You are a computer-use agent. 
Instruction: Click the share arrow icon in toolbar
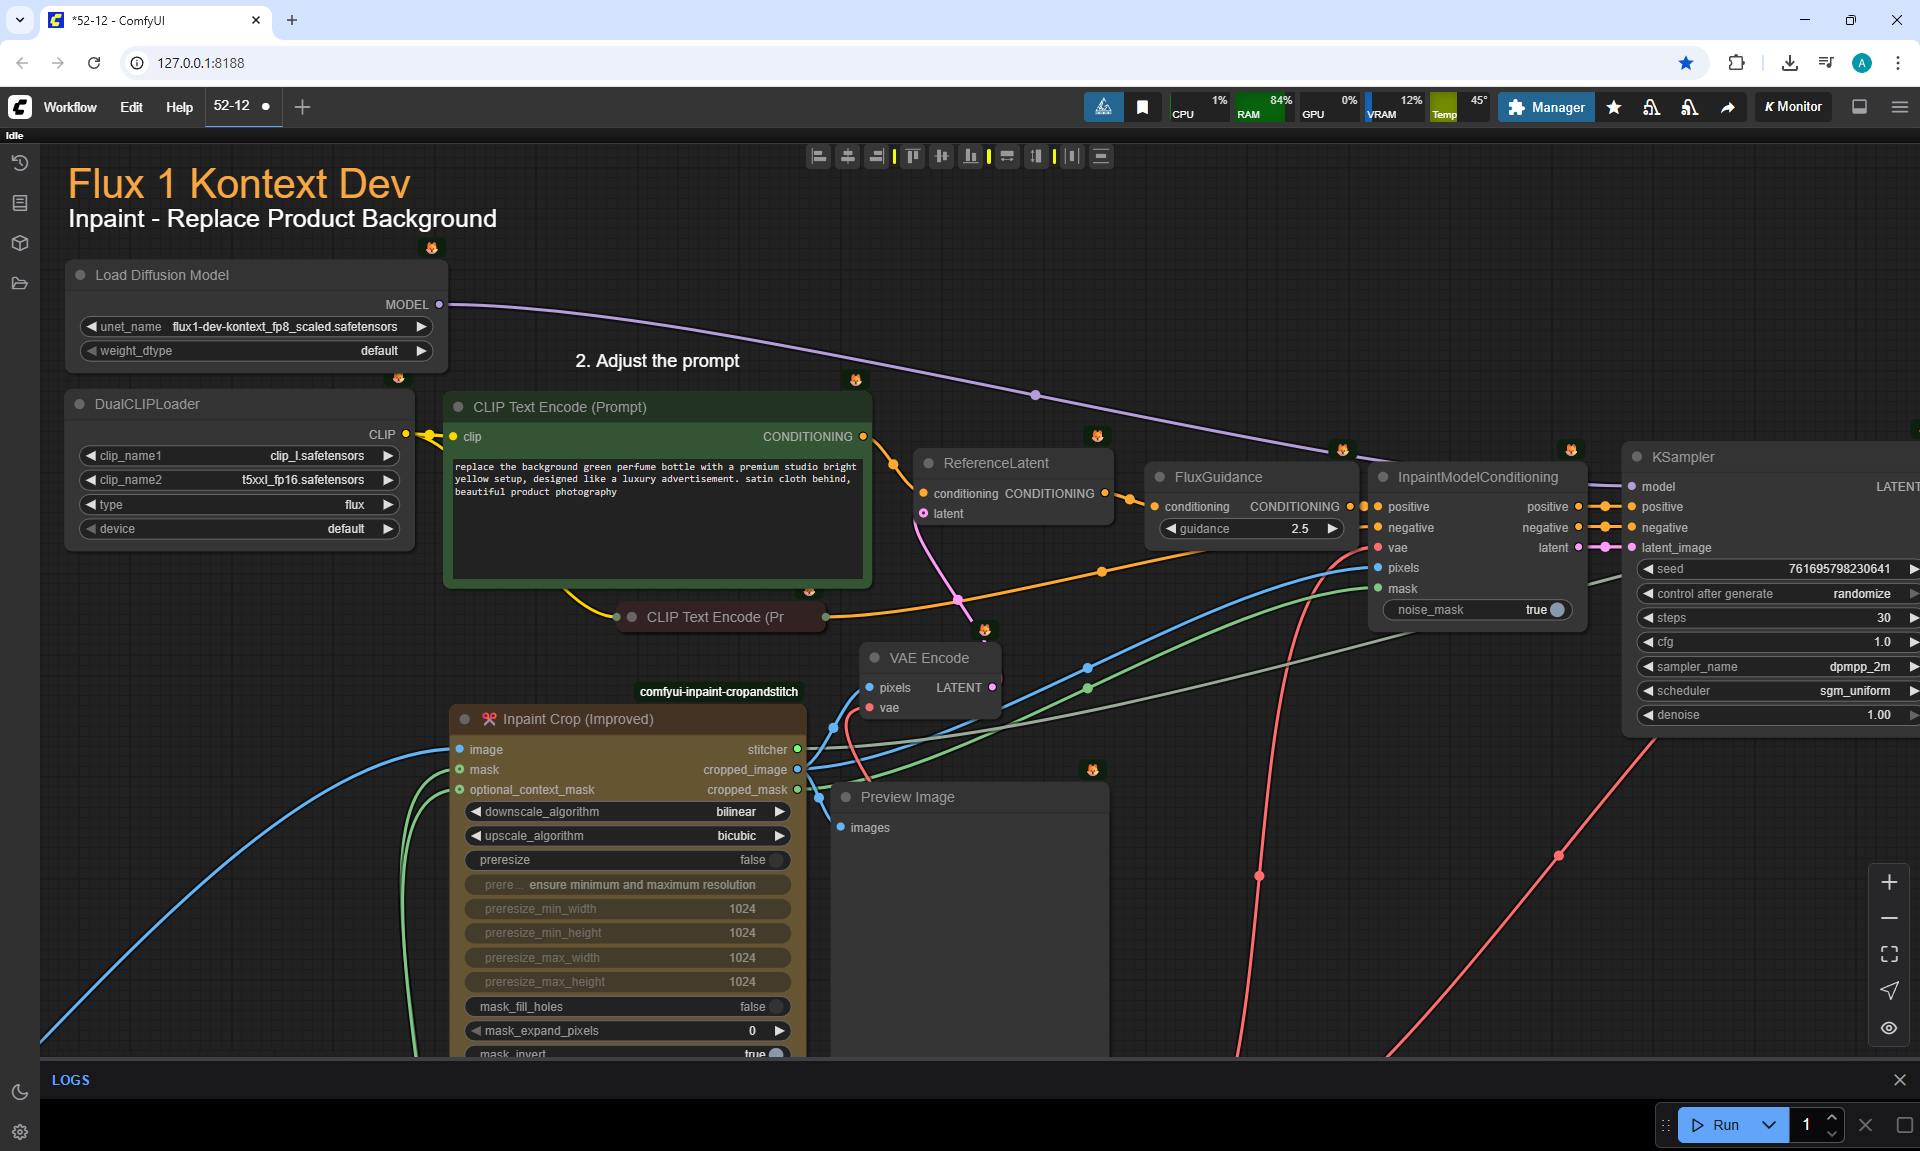pos(1728,107)
